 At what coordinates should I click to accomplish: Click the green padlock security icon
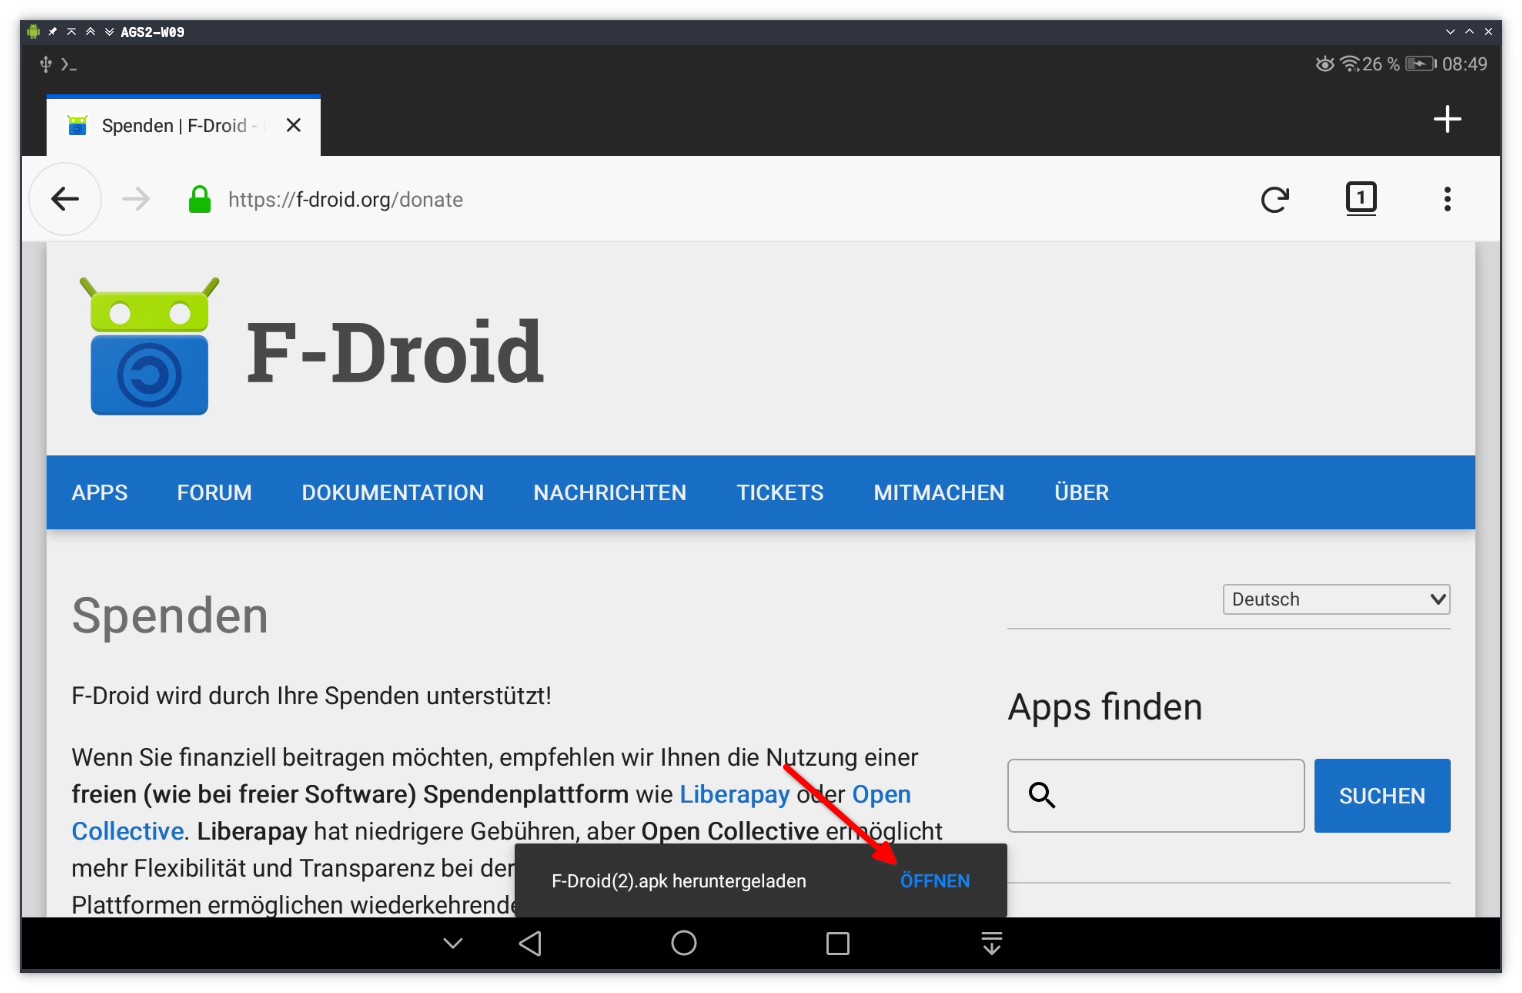pyautogui.click(x=200, y=199)
